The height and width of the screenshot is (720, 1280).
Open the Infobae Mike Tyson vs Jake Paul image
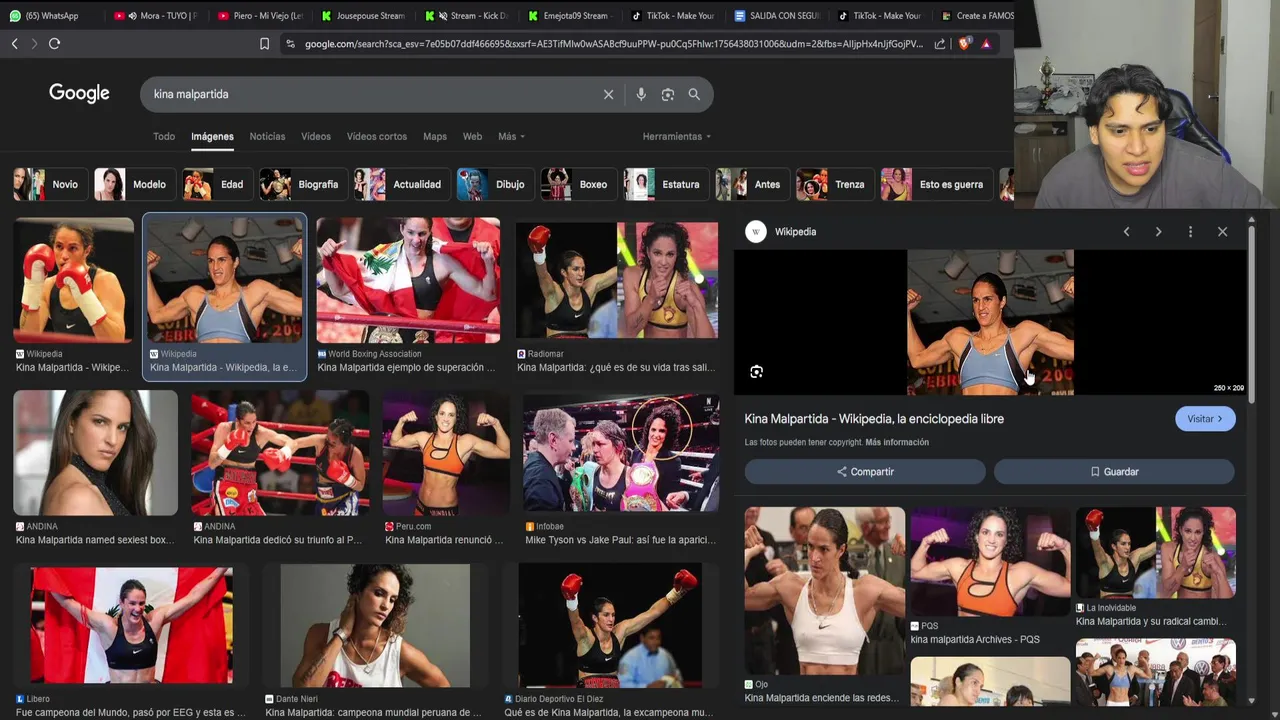tap(621, 453)
